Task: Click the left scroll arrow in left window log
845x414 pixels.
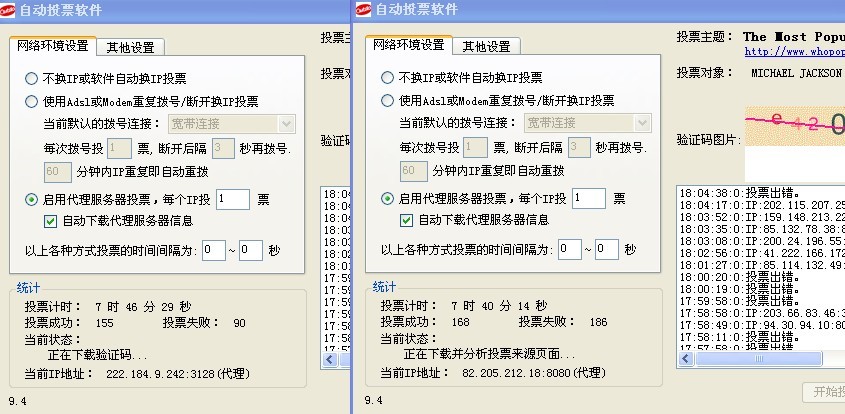Action: pos(330,360)
